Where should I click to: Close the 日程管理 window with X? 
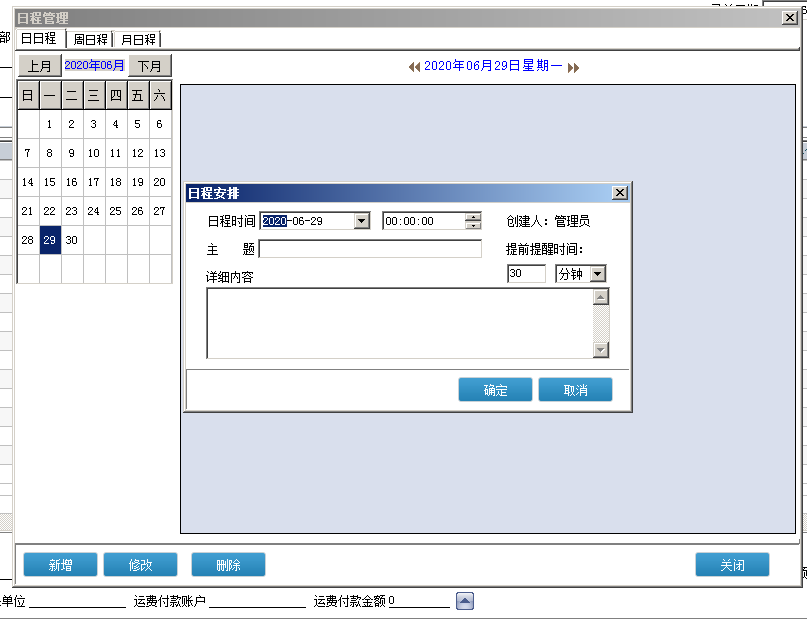tap(790, 17)
